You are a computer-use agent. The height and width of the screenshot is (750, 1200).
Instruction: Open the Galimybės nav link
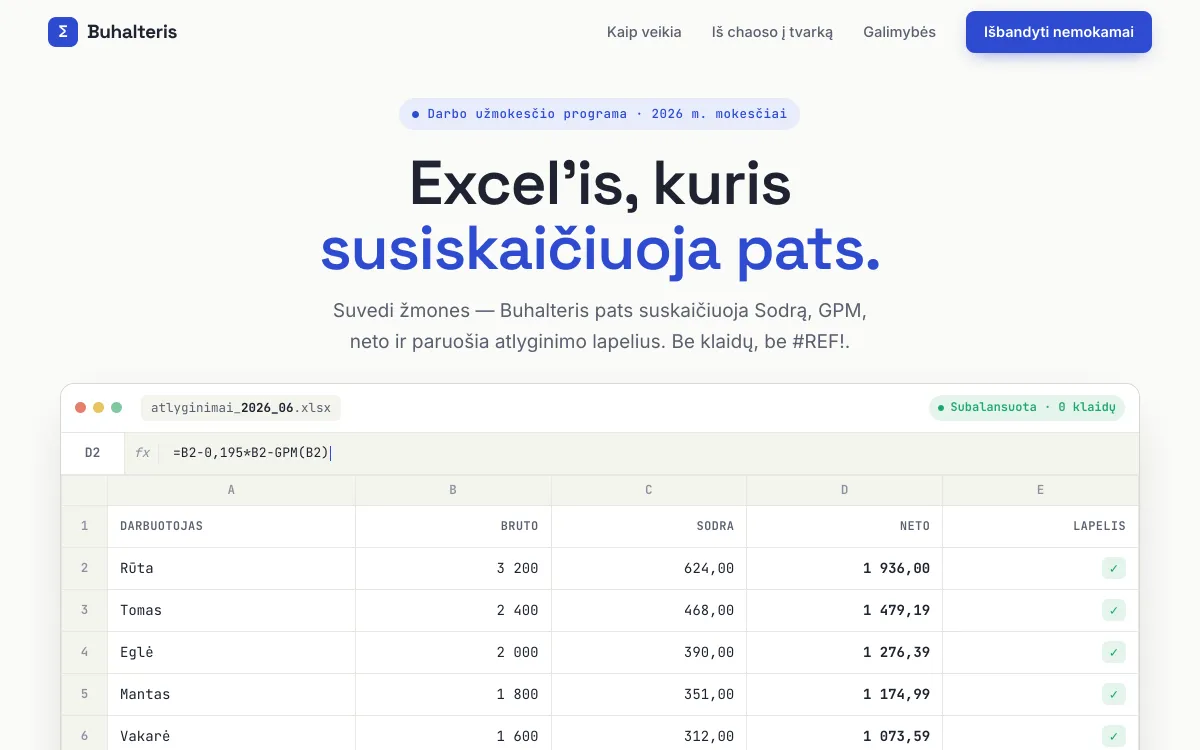pyautogui.click(x=900, y=32)
